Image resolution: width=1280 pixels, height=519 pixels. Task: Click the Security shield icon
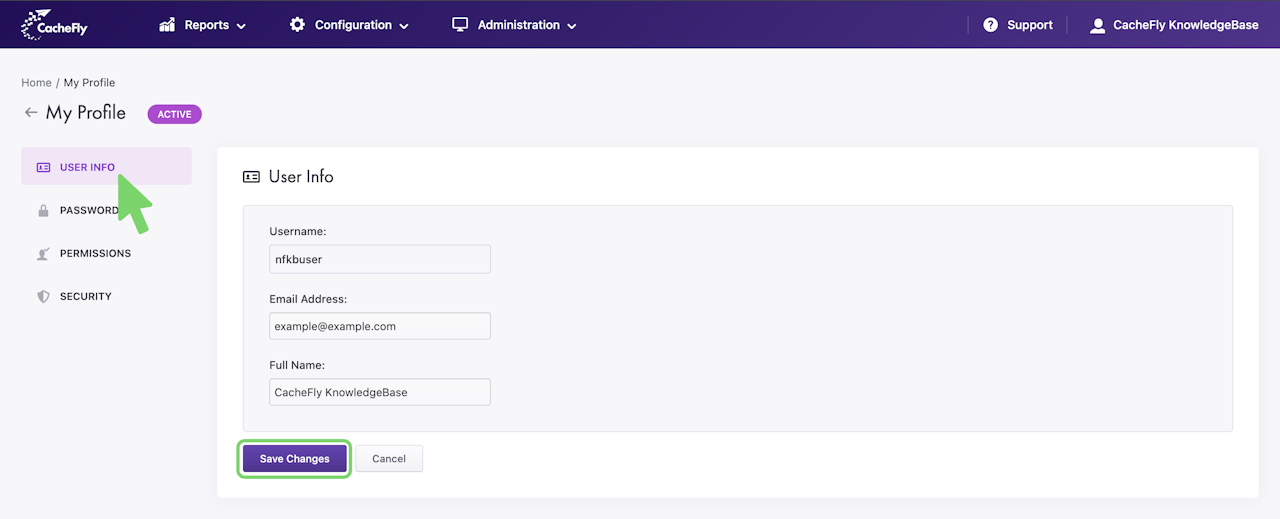tap(43, 297)
